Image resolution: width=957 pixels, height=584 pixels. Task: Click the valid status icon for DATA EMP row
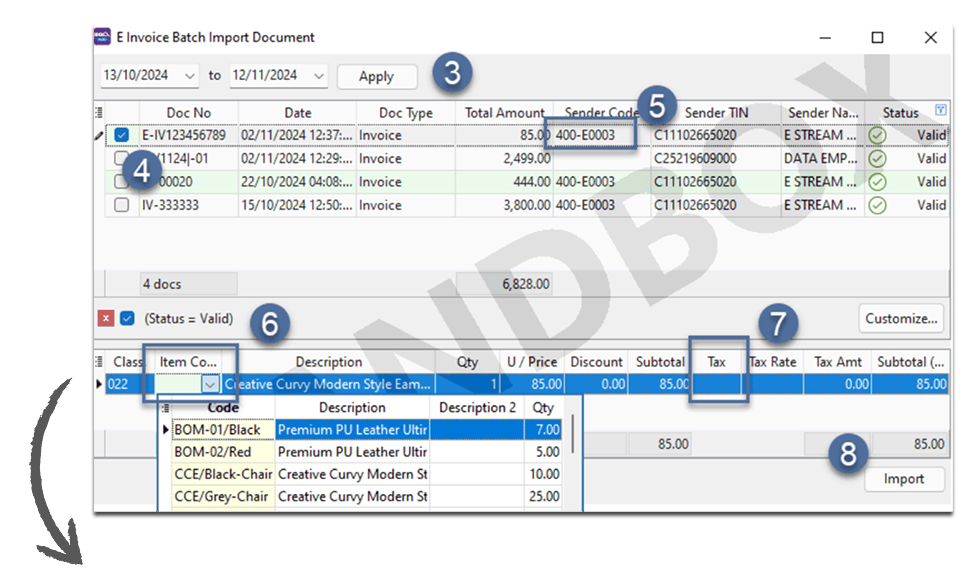(877, 159)
